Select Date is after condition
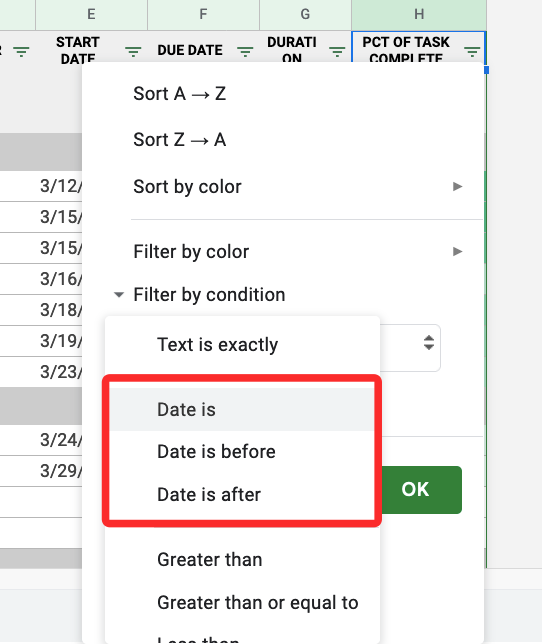The width and height of the screenshot is (542, 644). point(242,494)
